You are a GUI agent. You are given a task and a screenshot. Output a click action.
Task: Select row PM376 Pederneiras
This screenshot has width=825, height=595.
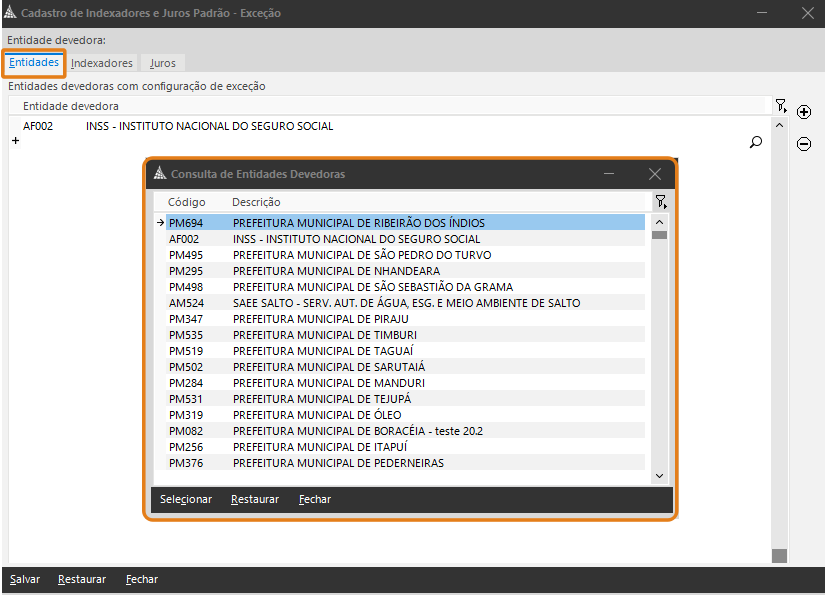(405, 463)
